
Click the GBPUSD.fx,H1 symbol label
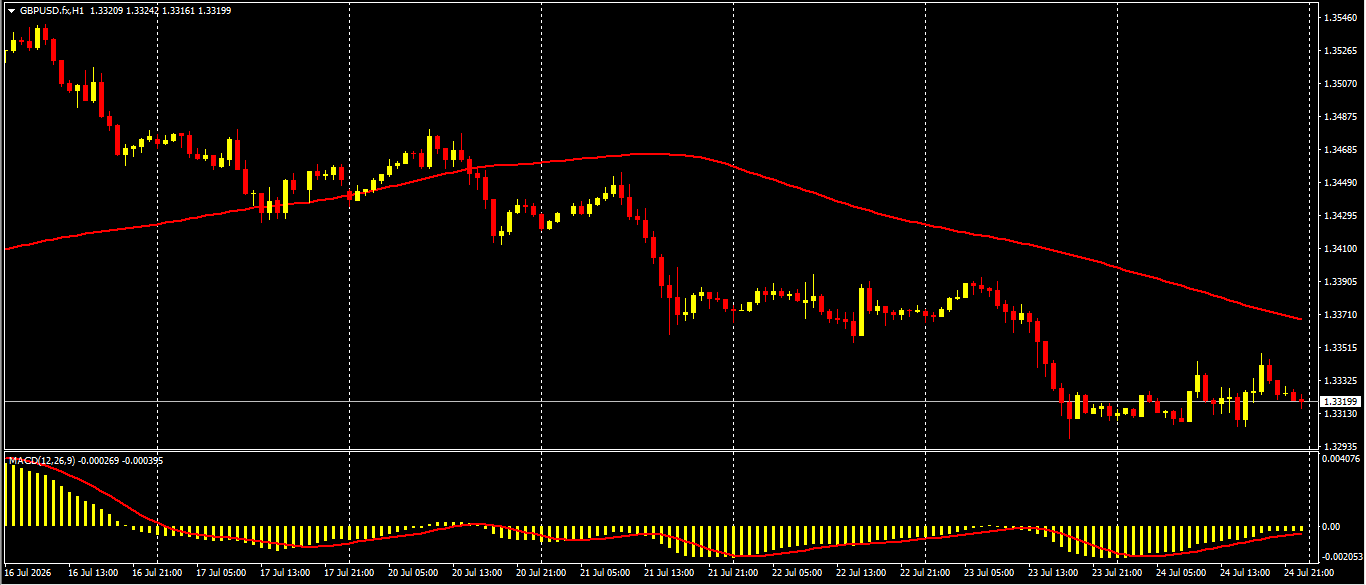point(51,10)
